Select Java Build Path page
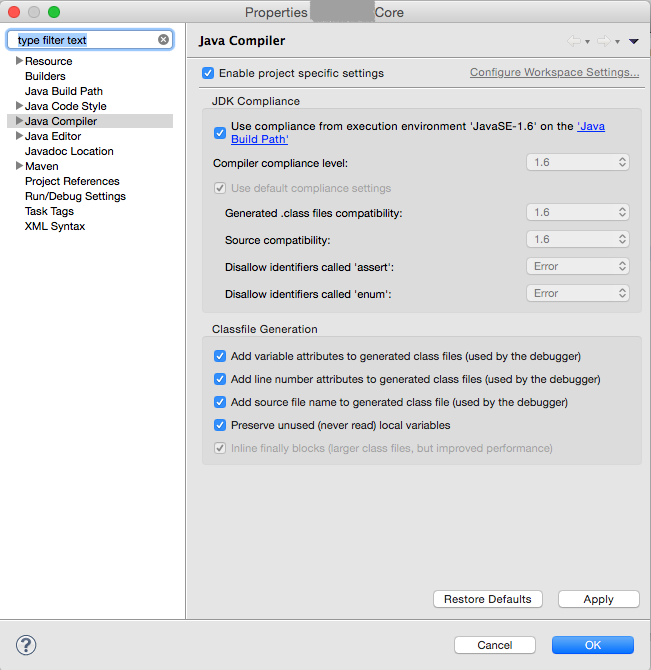This screenshot has height=670, width=651. click(64, 91)
